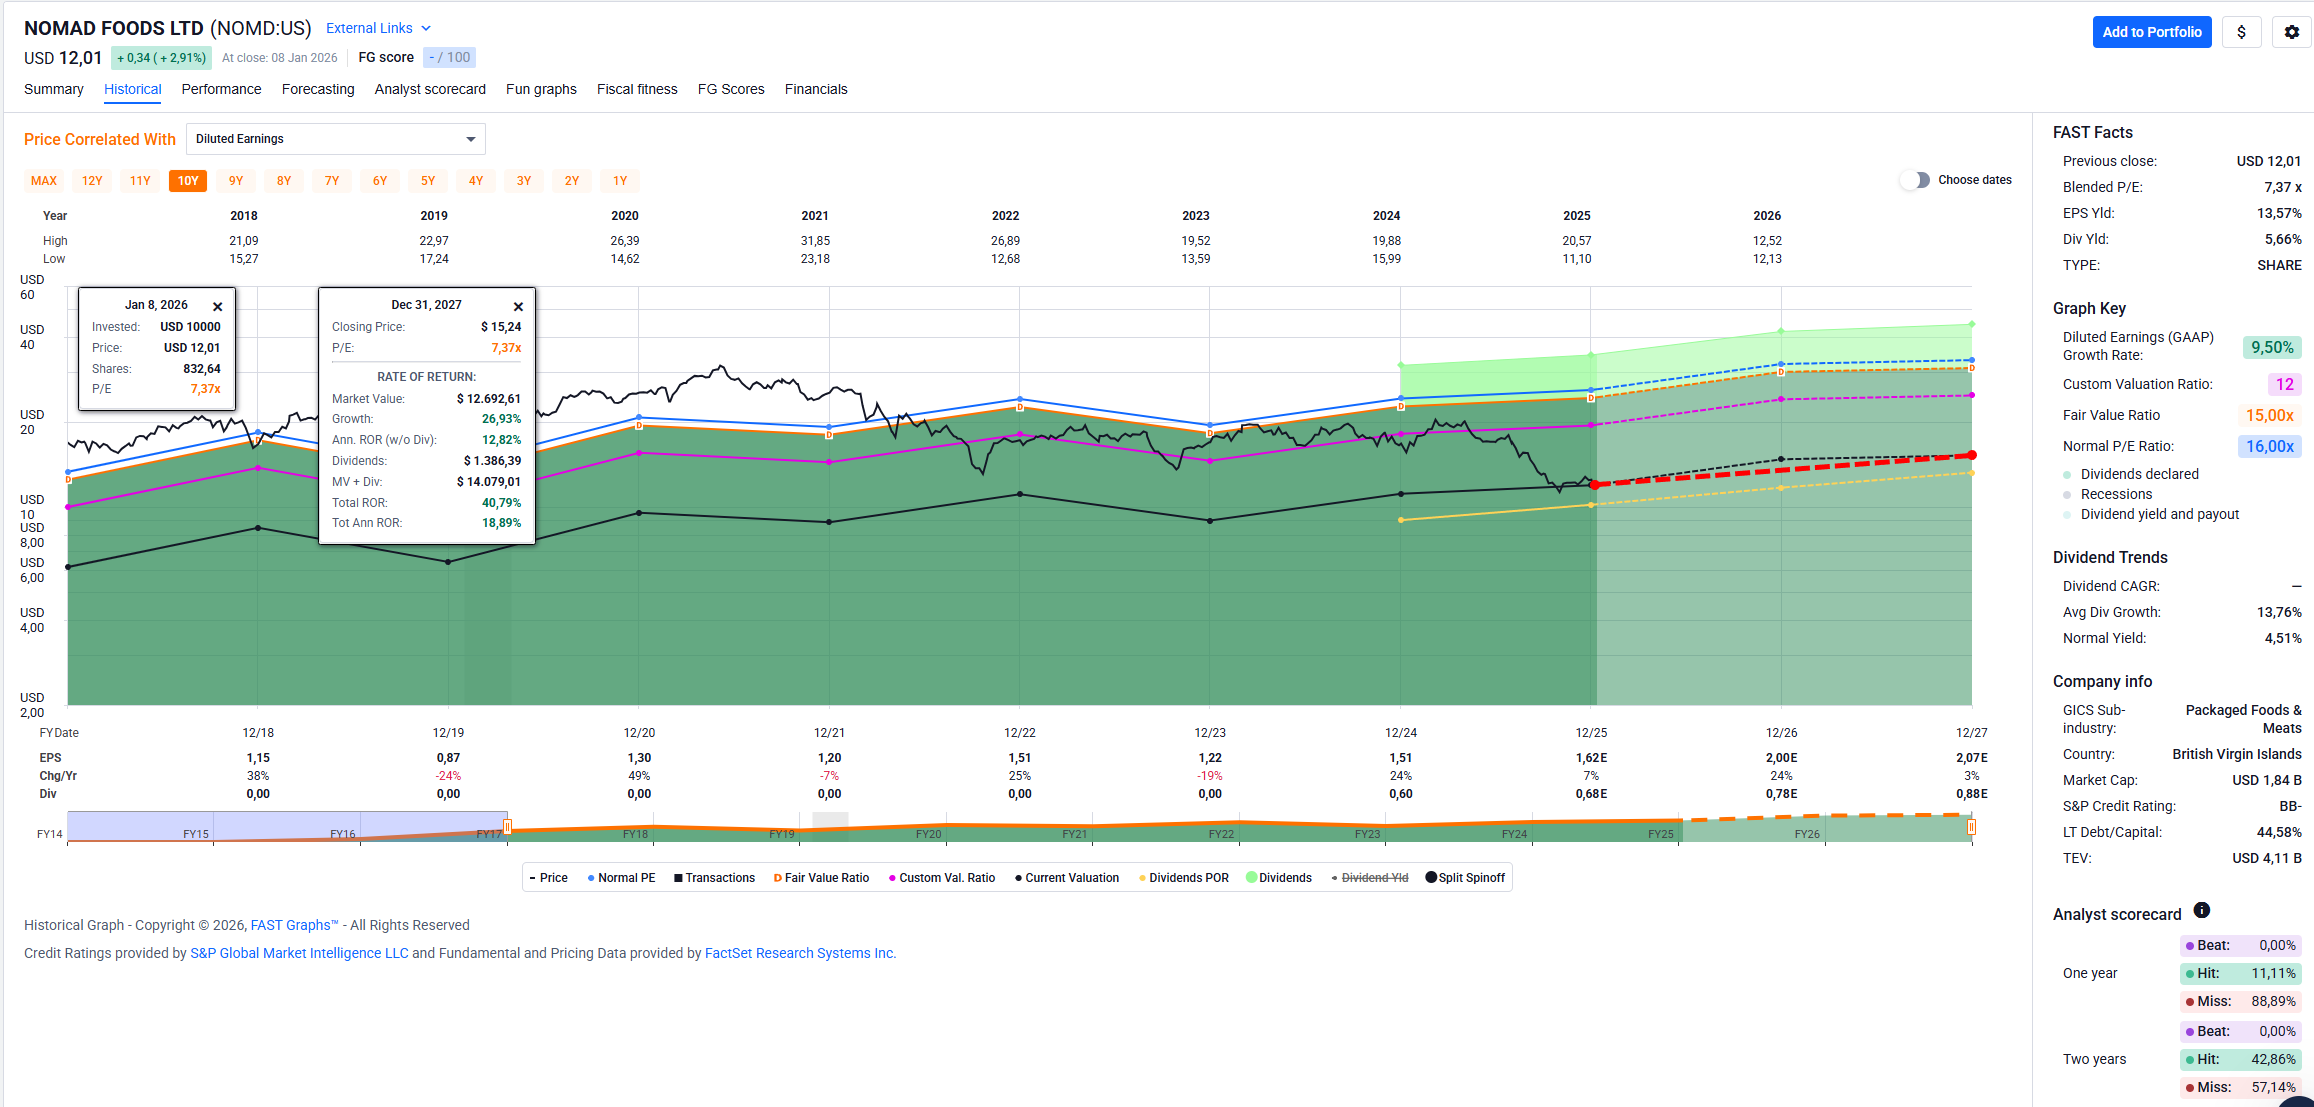Screen dimensions: 2314x1107
Task: Click the Add to Portfolio button
Action: [2151, 32]
